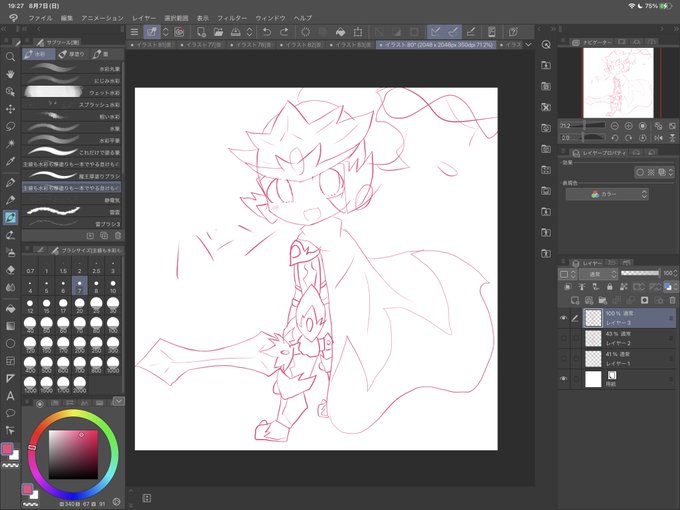The height and width of the screenshot is (510, 680).
Task: Create new raster layer in Layer panel
Action: click(x=575, y=300)
